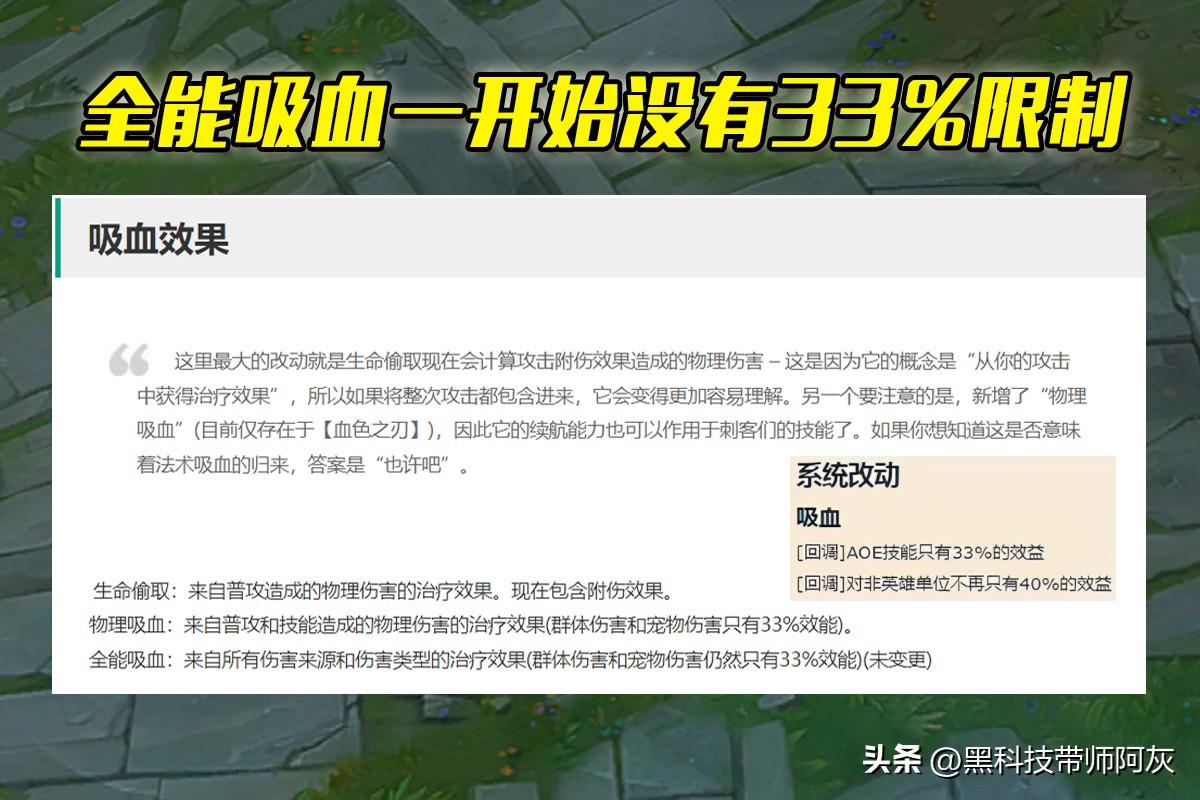The height and width of the screenshot is (800, 1200).
Task: Click the 头条 @黑科技带师阿灰 author tag
Action: (1018, 761)
